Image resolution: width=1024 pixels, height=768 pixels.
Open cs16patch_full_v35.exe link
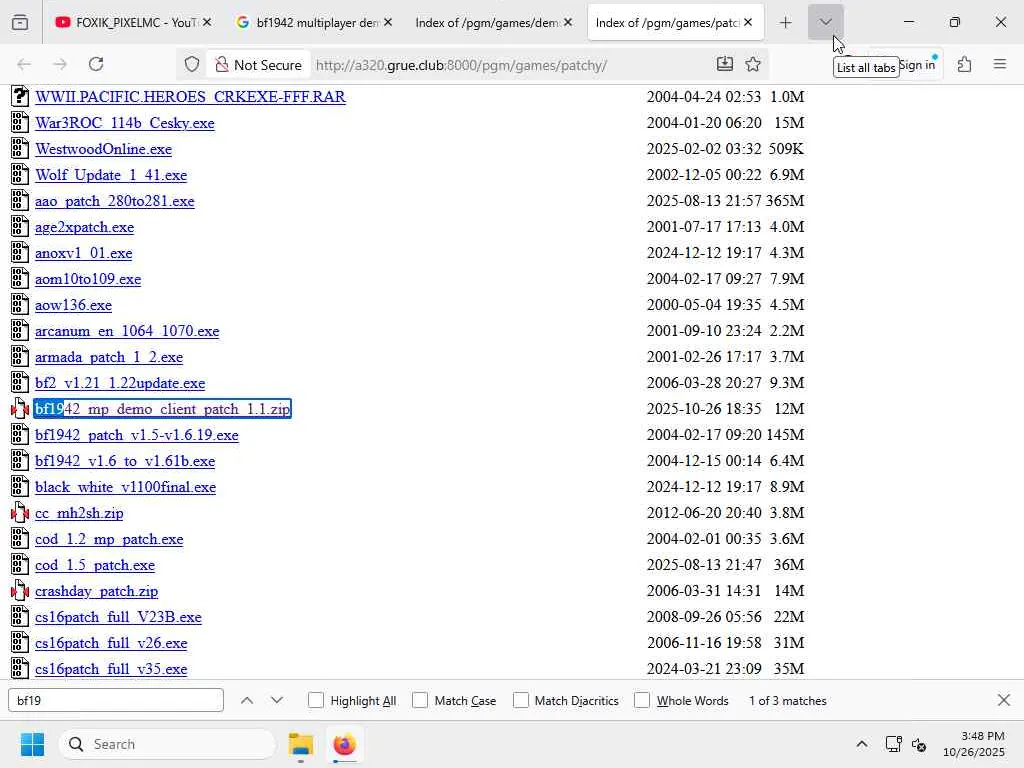point(110,669)
